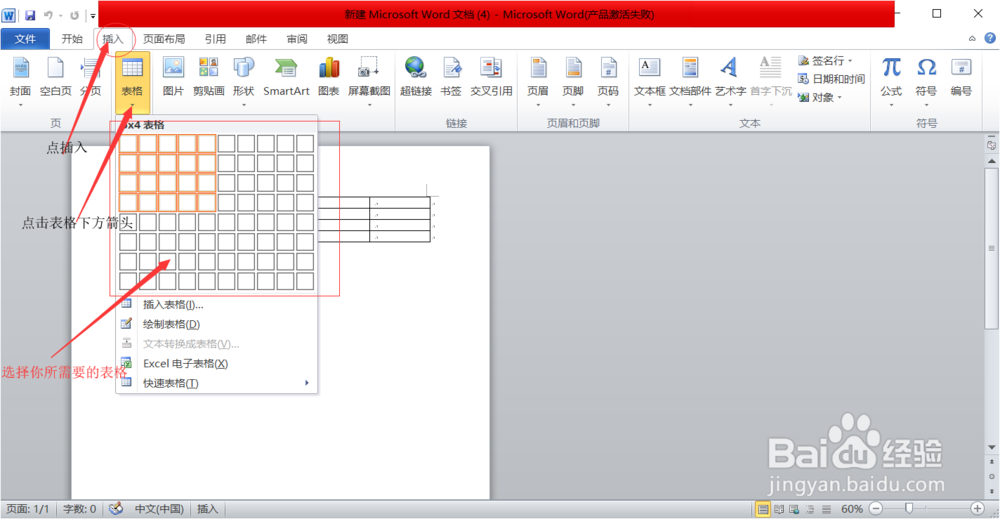Image resolution: width=1000 pixels, height=519 pixels.
Task: Toggle the ruler button above scrollbar
Action: [992, 145]
